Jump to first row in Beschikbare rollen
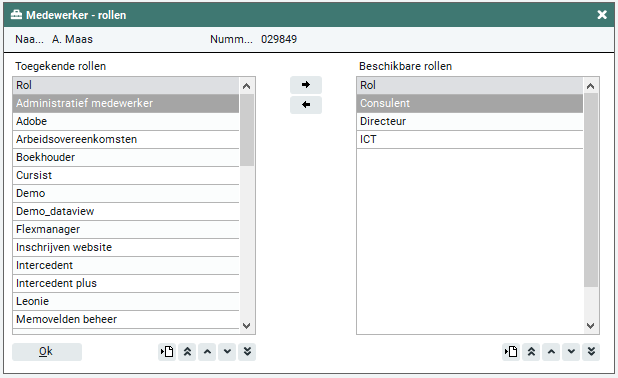Image resolution: width=618 pixels, height=378 pixels. (x=531, y=352)
